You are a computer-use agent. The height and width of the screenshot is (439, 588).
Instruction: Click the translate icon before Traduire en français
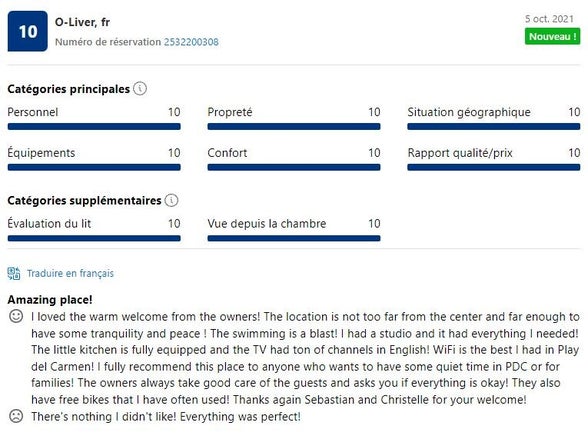pos(14,273)
